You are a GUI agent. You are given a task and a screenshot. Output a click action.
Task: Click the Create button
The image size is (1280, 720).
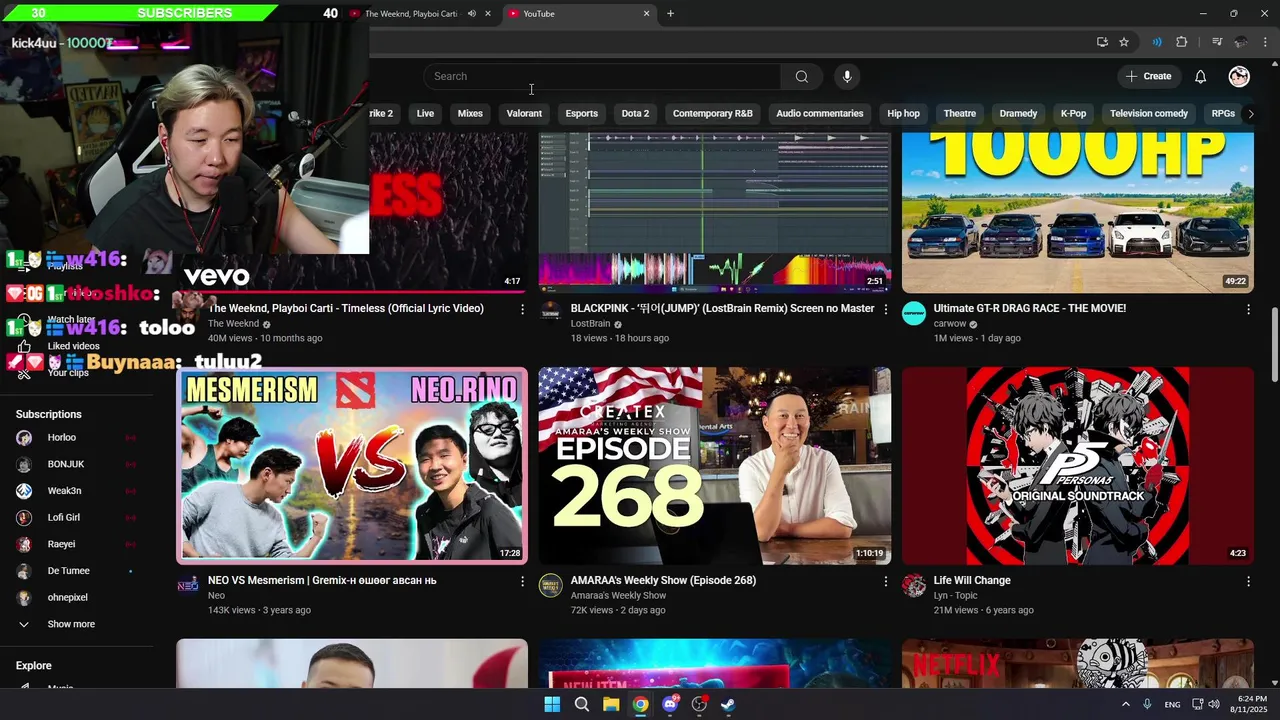coord(1148,77)
